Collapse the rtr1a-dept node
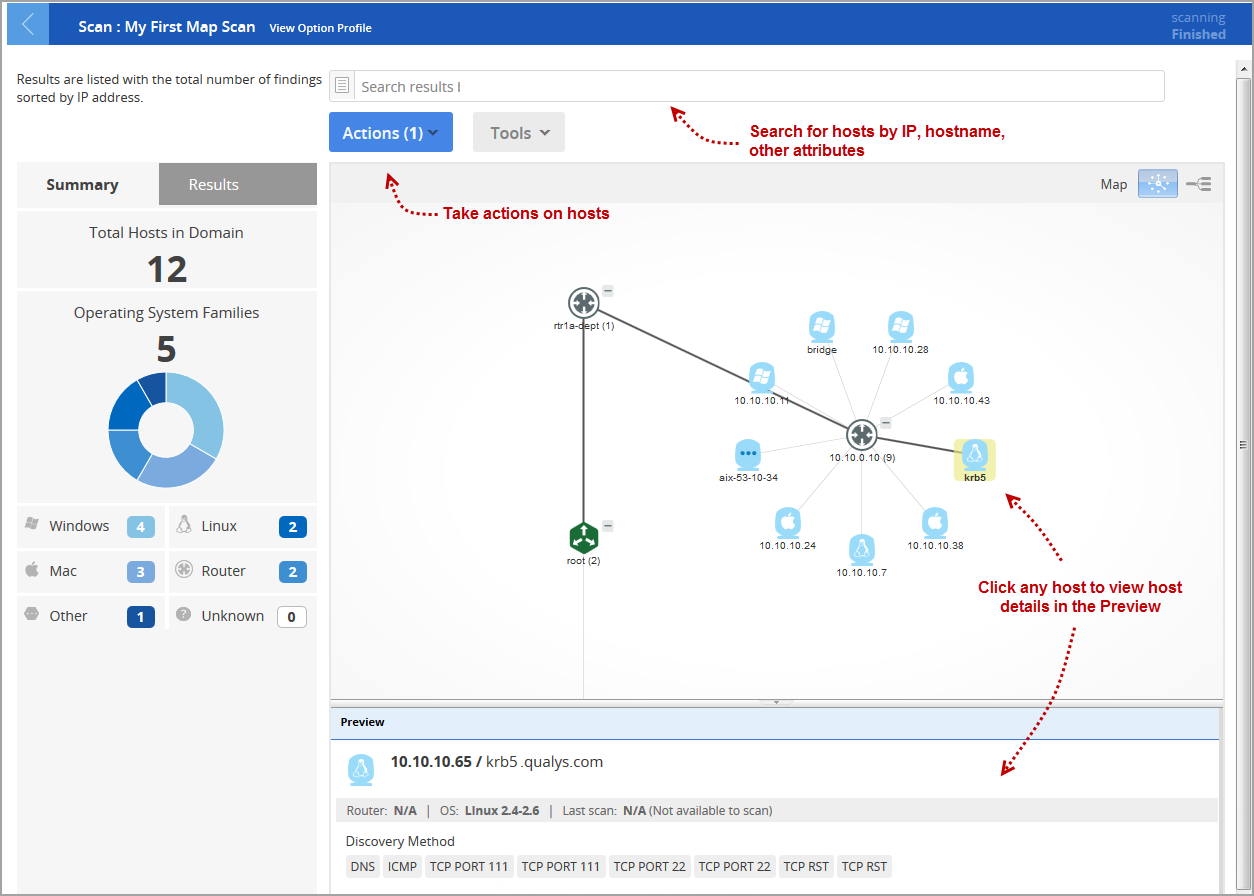 [608, 291]
